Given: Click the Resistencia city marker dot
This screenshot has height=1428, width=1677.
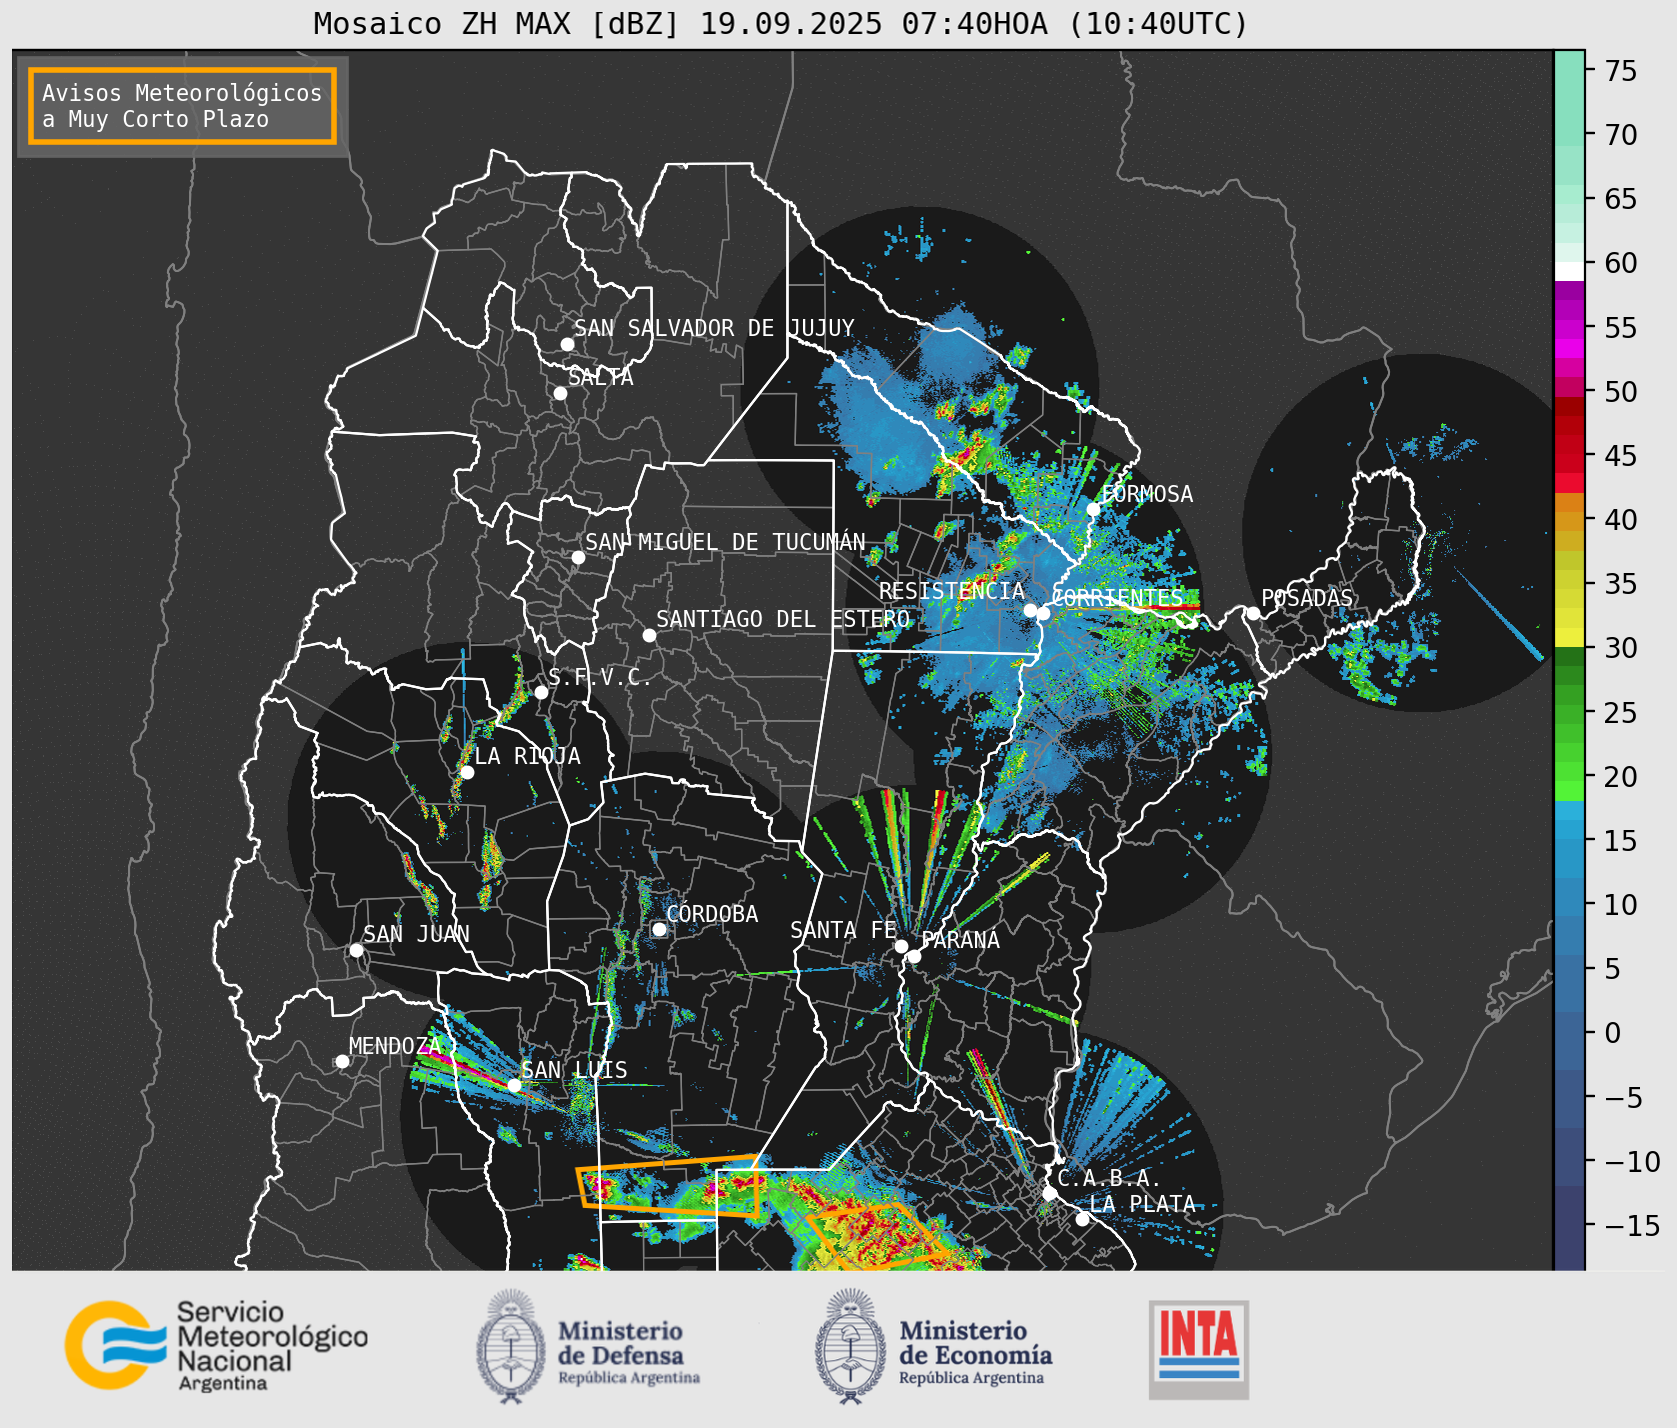Looking at the screenshot, I should (1030, 610).
